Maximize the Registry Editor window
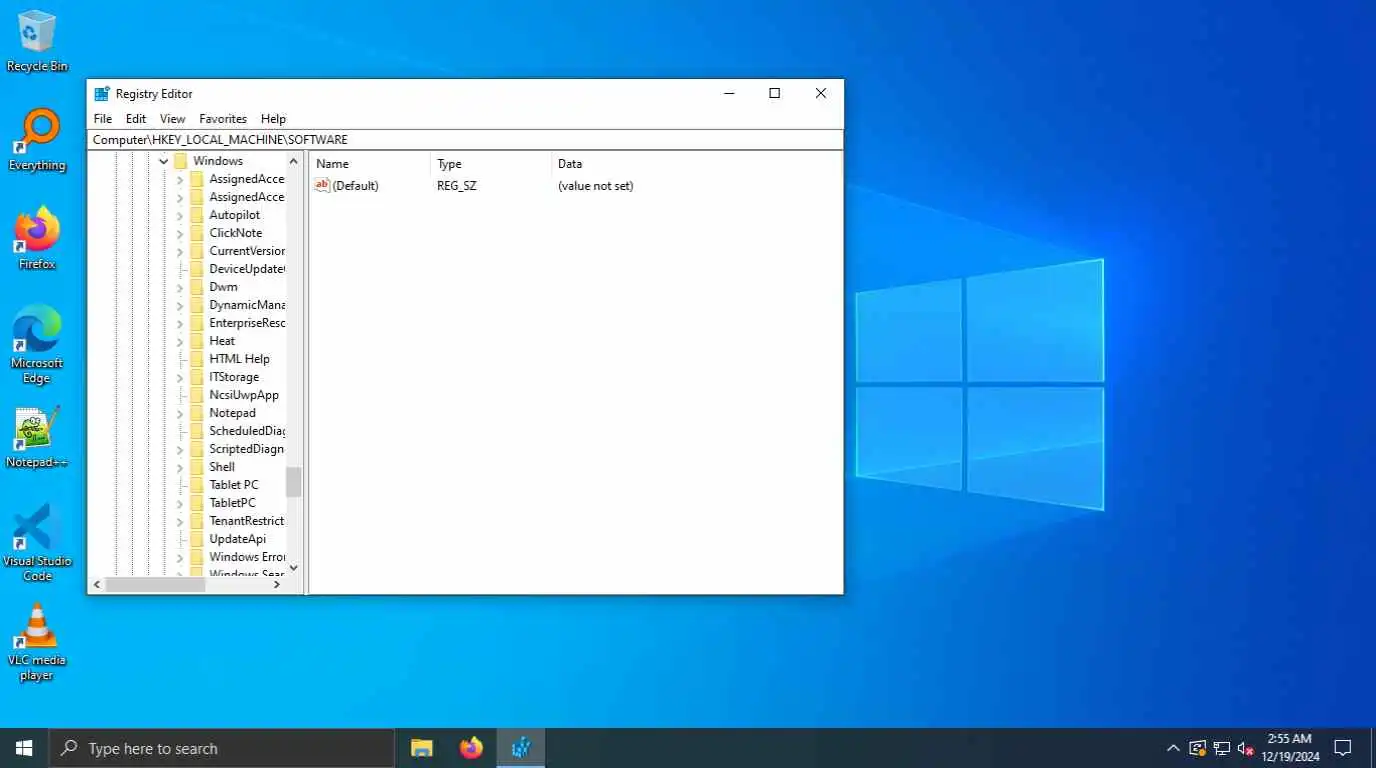 coord(774,93)
